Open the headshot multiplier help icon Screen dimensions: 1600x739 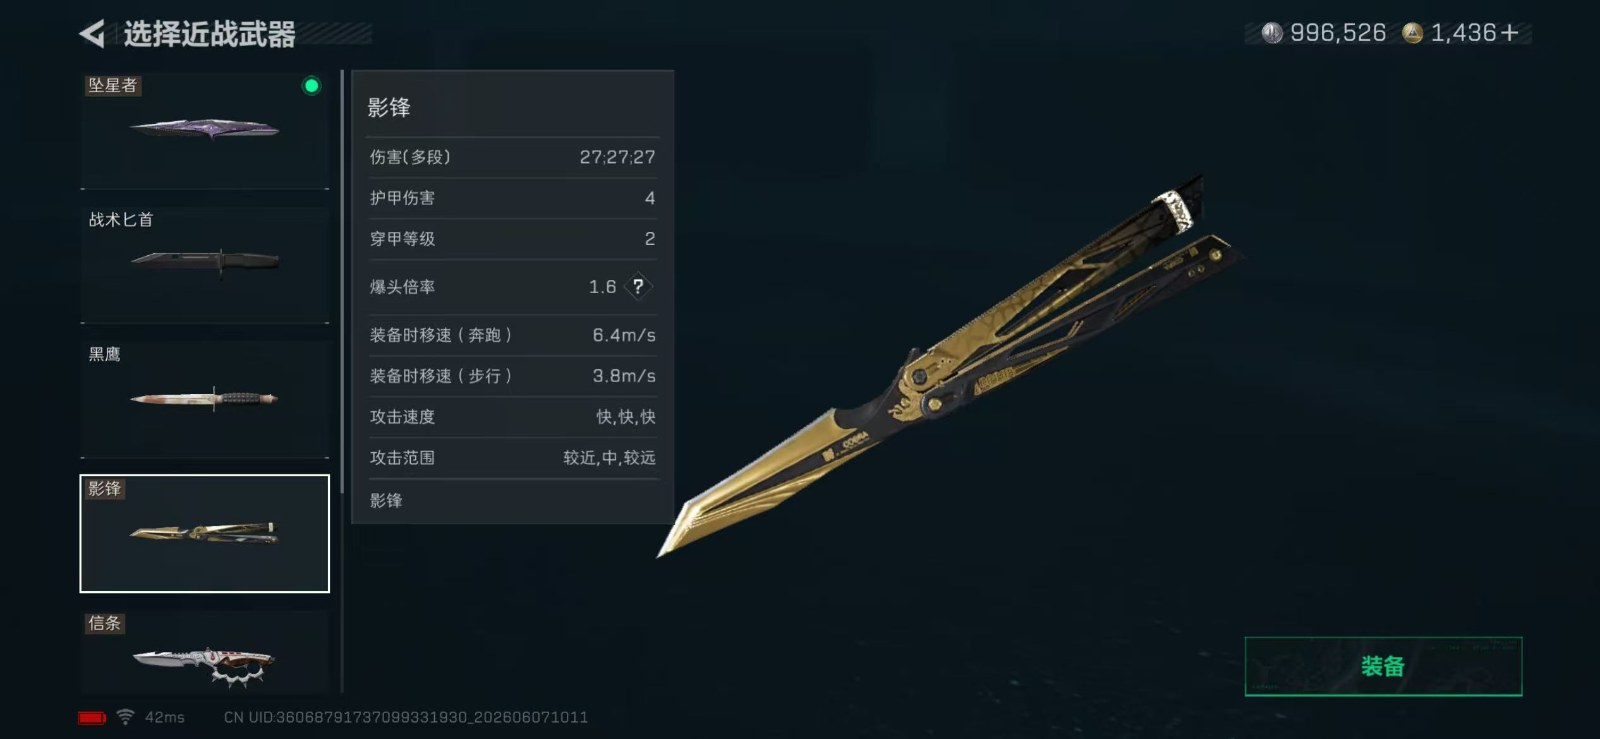pos(638,287)
